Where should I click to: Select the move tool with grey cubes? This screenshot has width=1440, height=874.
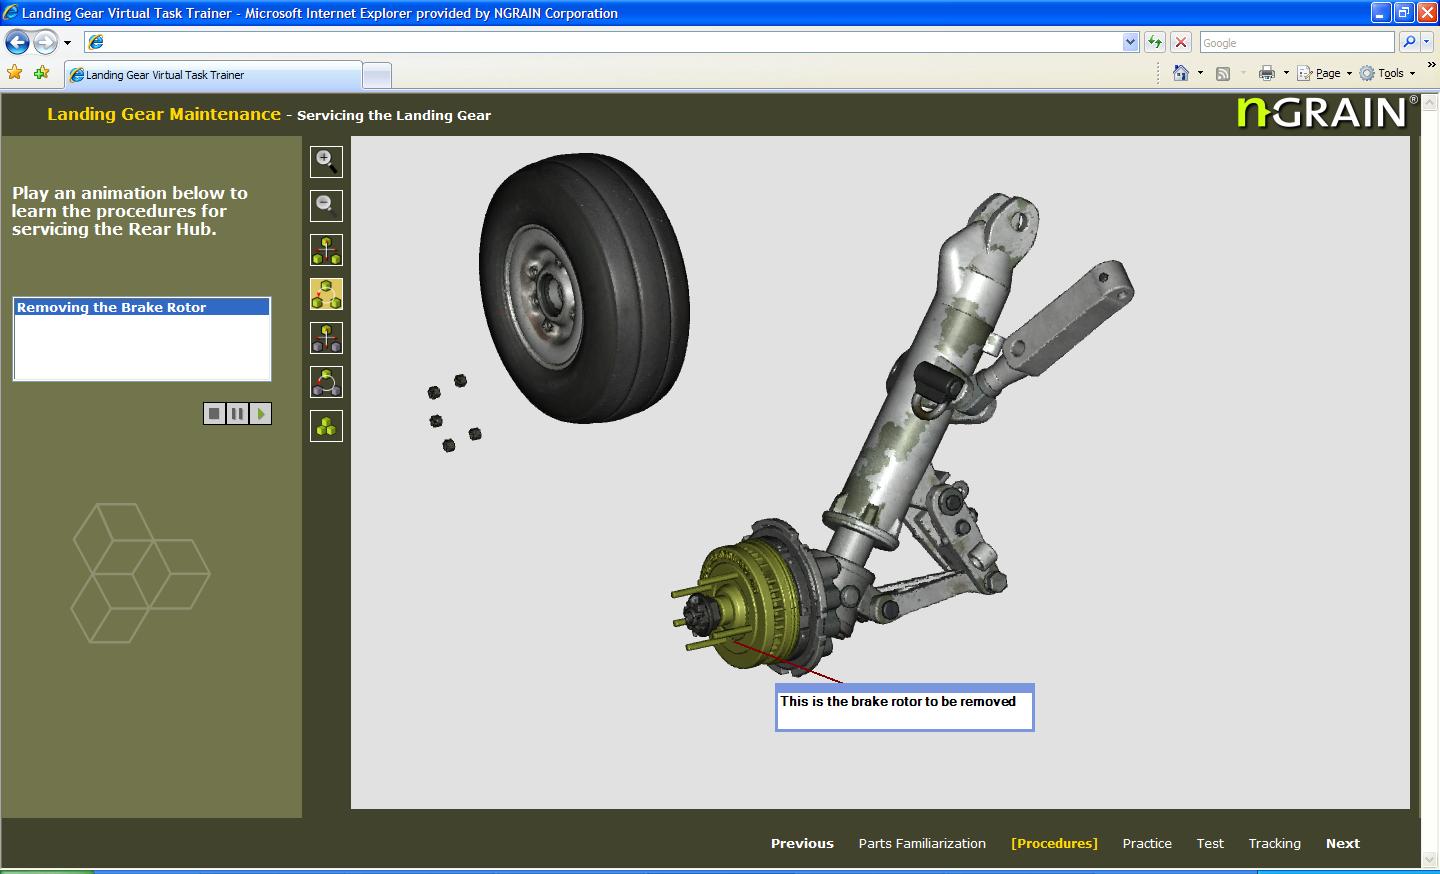326,338
